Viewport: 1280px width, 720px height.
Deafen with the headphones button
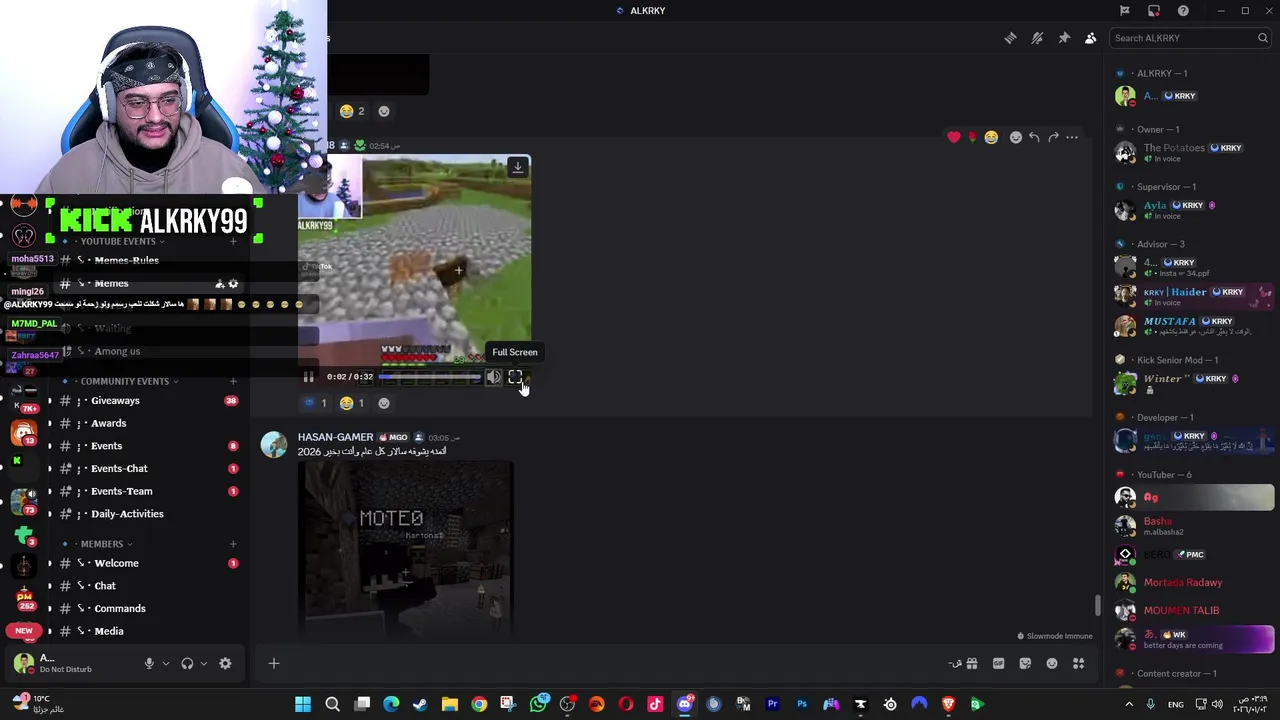pos(187,663)
